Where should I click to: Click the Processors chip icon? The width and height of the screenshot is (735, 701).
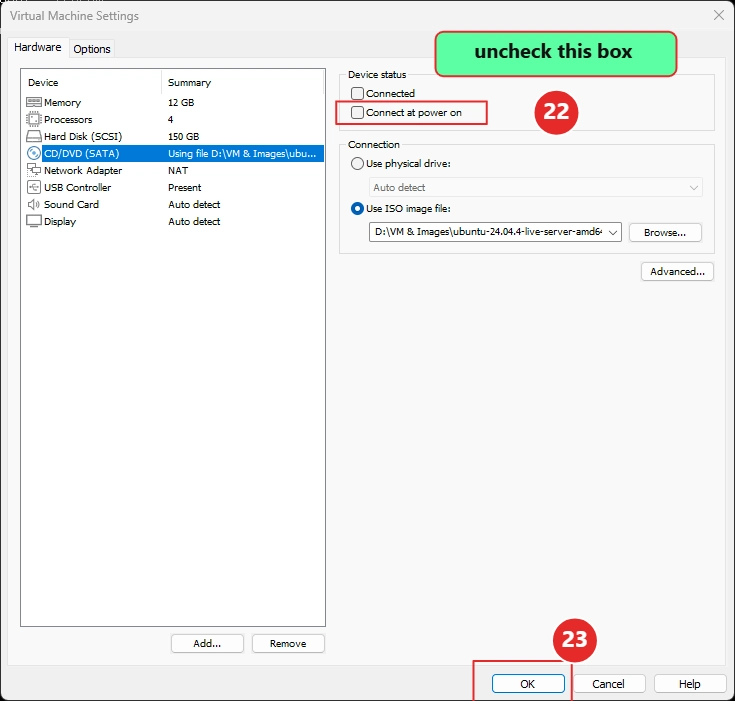tap(34, 119)
